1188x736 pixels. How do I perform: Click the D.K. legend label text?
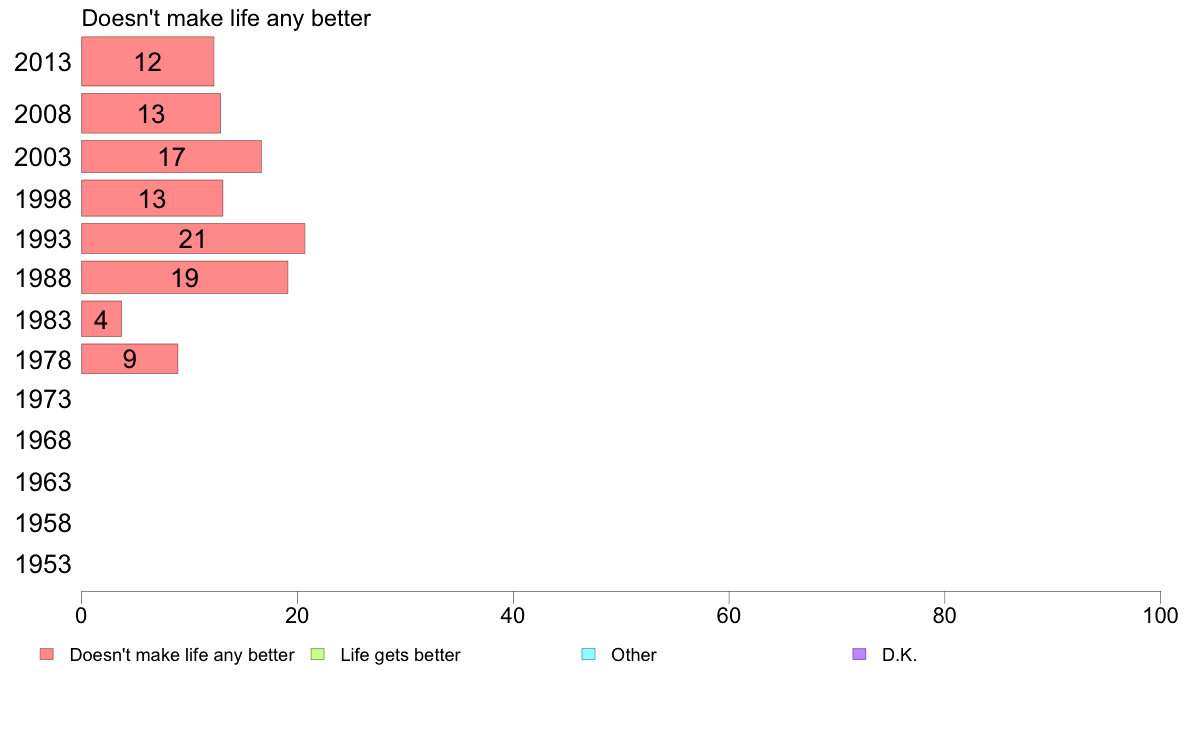pyautogui.click(x=899, y=655)
